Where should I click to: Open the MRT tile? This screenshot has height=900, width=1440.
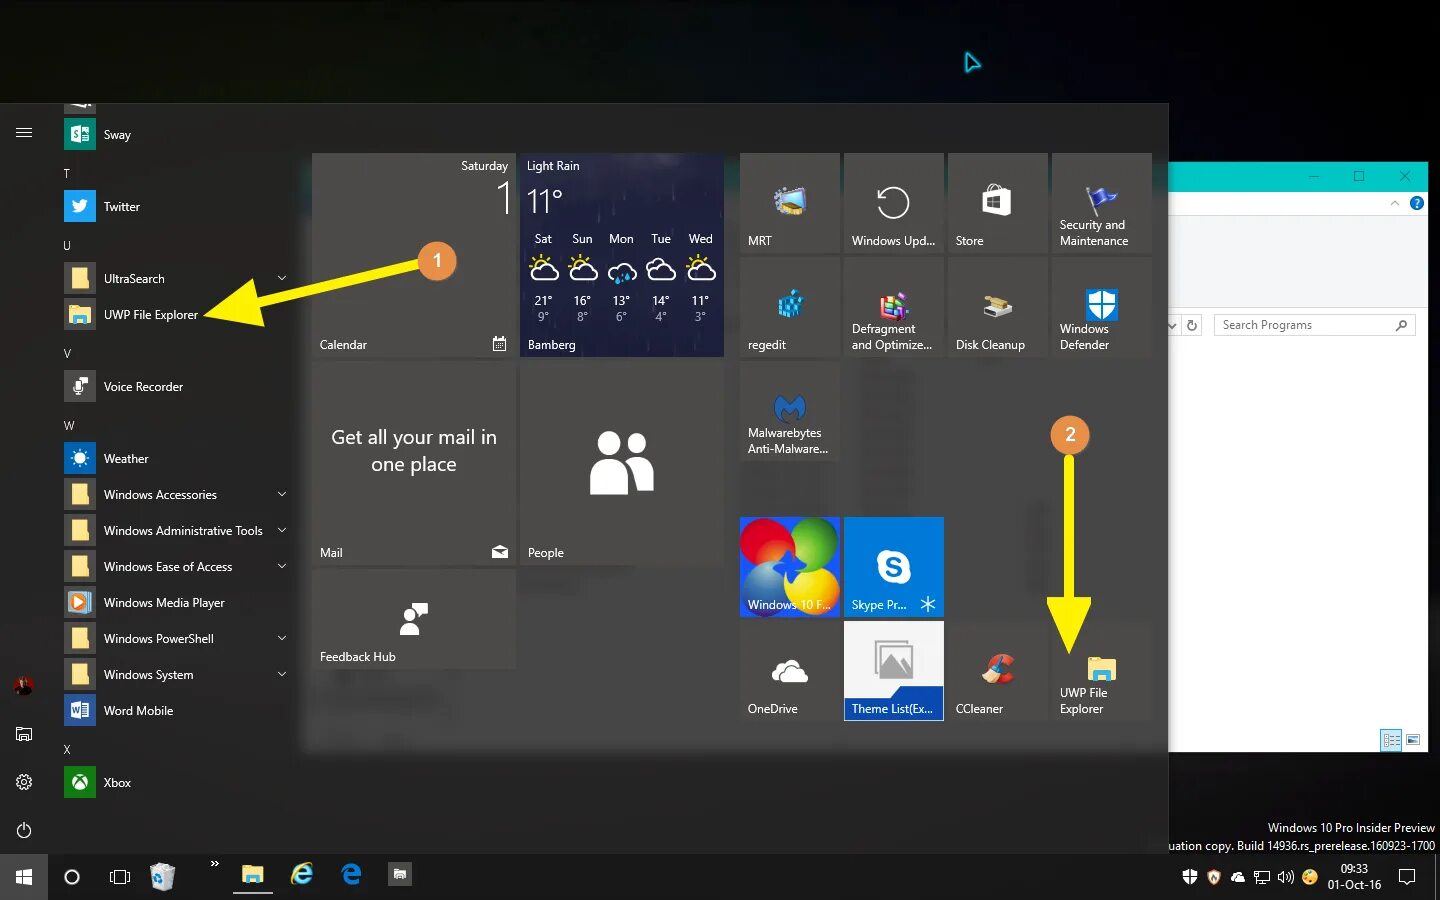pyautogui.click(x=790, y=203)
